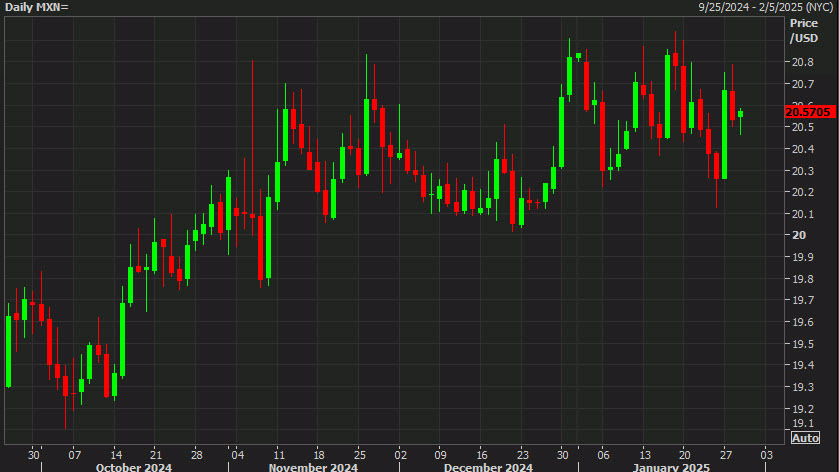The width and height of the screenshot is (839, 472).
Task: Click the 28 date tick in October
Action: click(197, 455)
